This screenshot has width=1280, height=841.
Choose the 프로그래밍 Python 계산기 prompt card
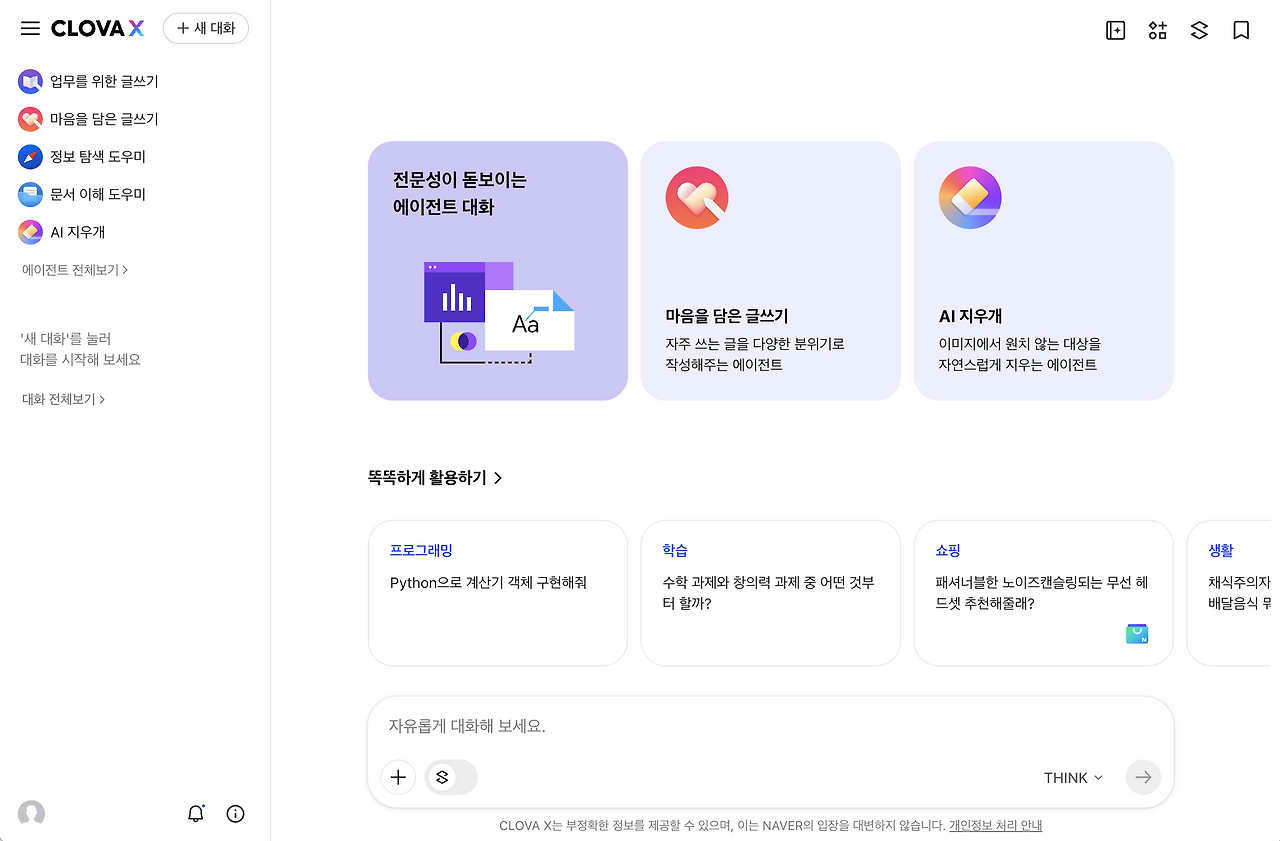[498, 593]
